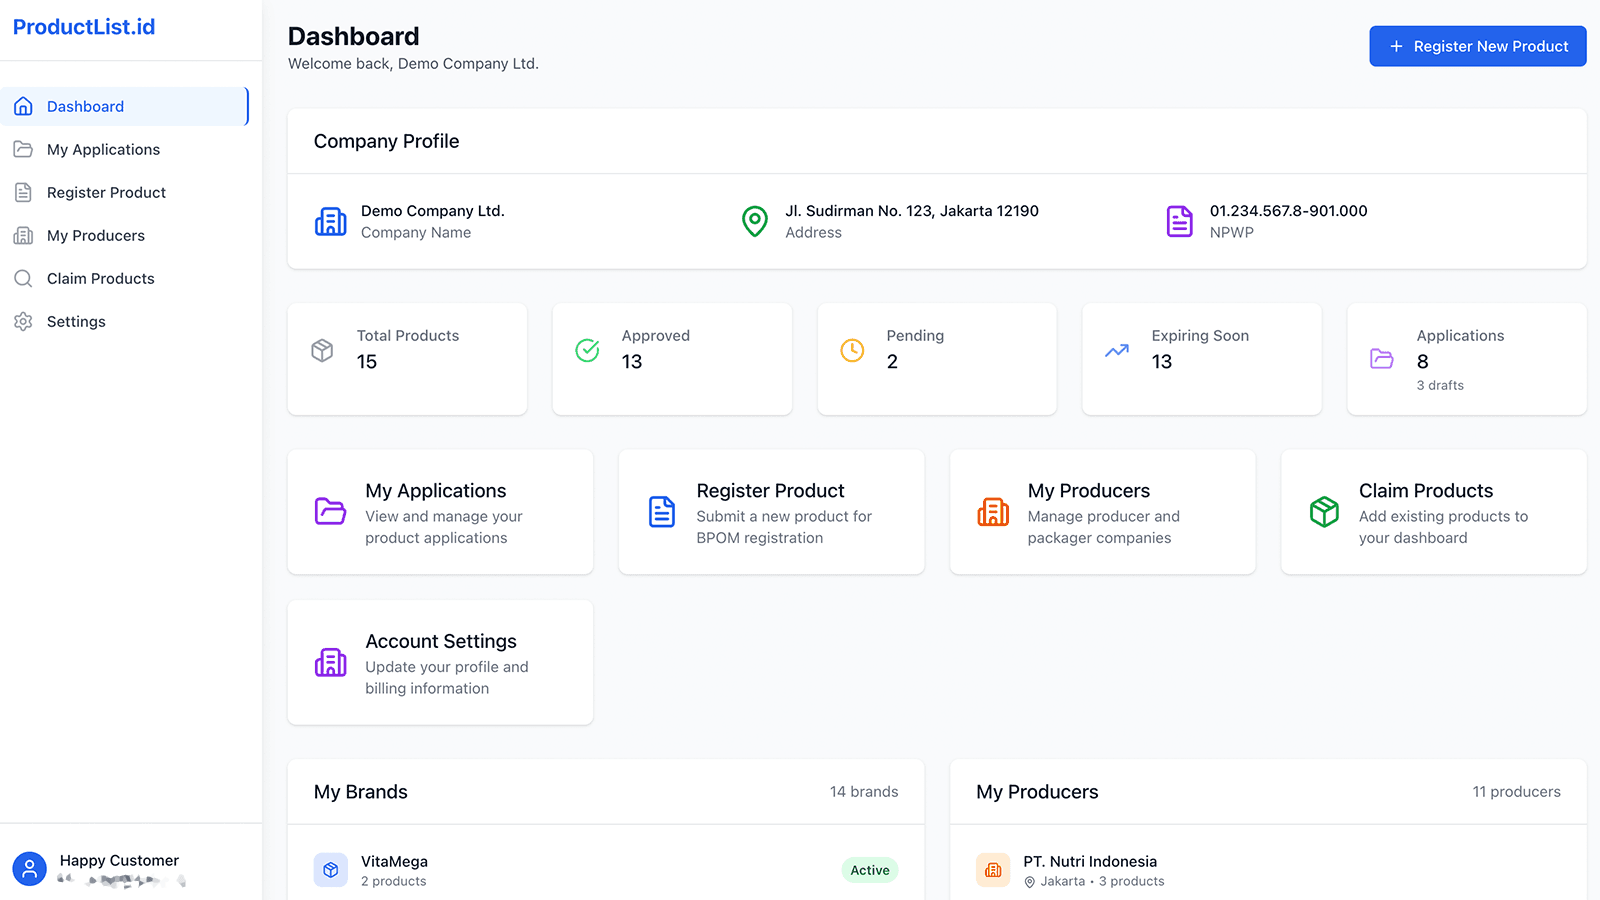1600x900 pixels.
Task: Click the Pending clock icon
Action: point(852,350)
